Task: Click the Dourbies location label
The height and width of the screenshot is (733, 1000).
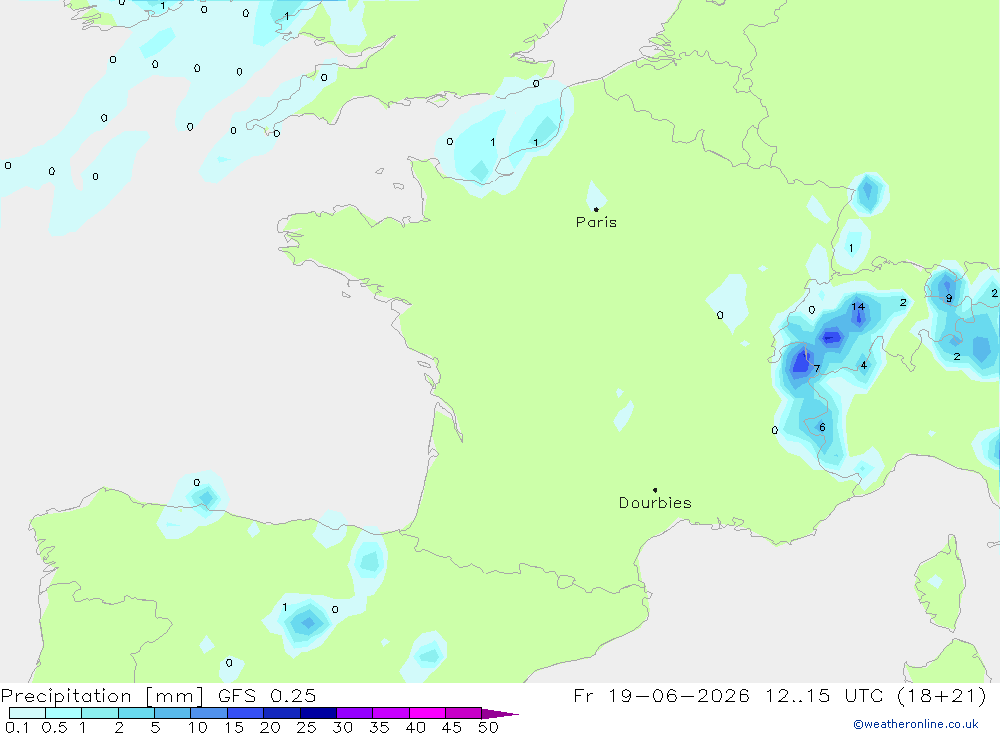Action: [655, 503]
